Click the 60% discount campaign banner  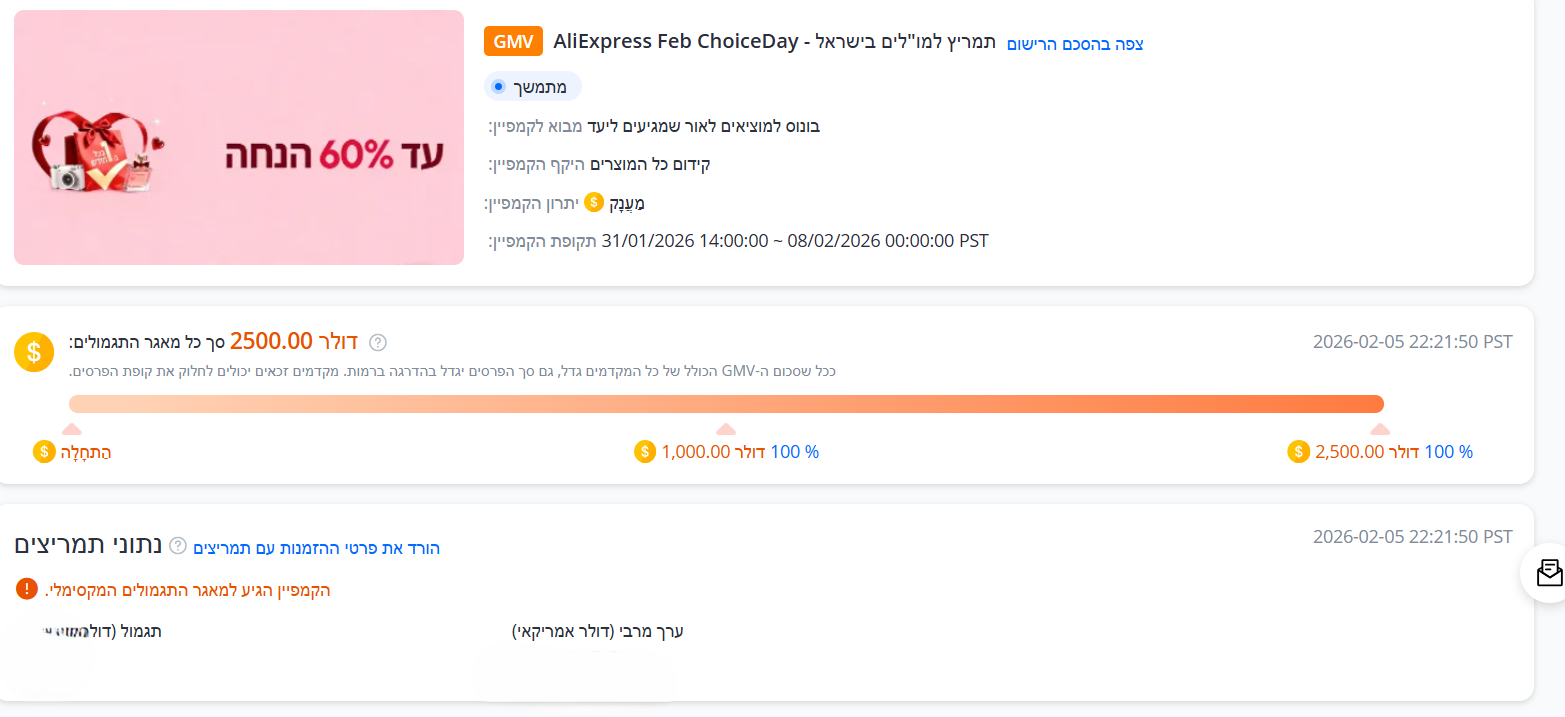pyautogui.click(x=237, y=137)
